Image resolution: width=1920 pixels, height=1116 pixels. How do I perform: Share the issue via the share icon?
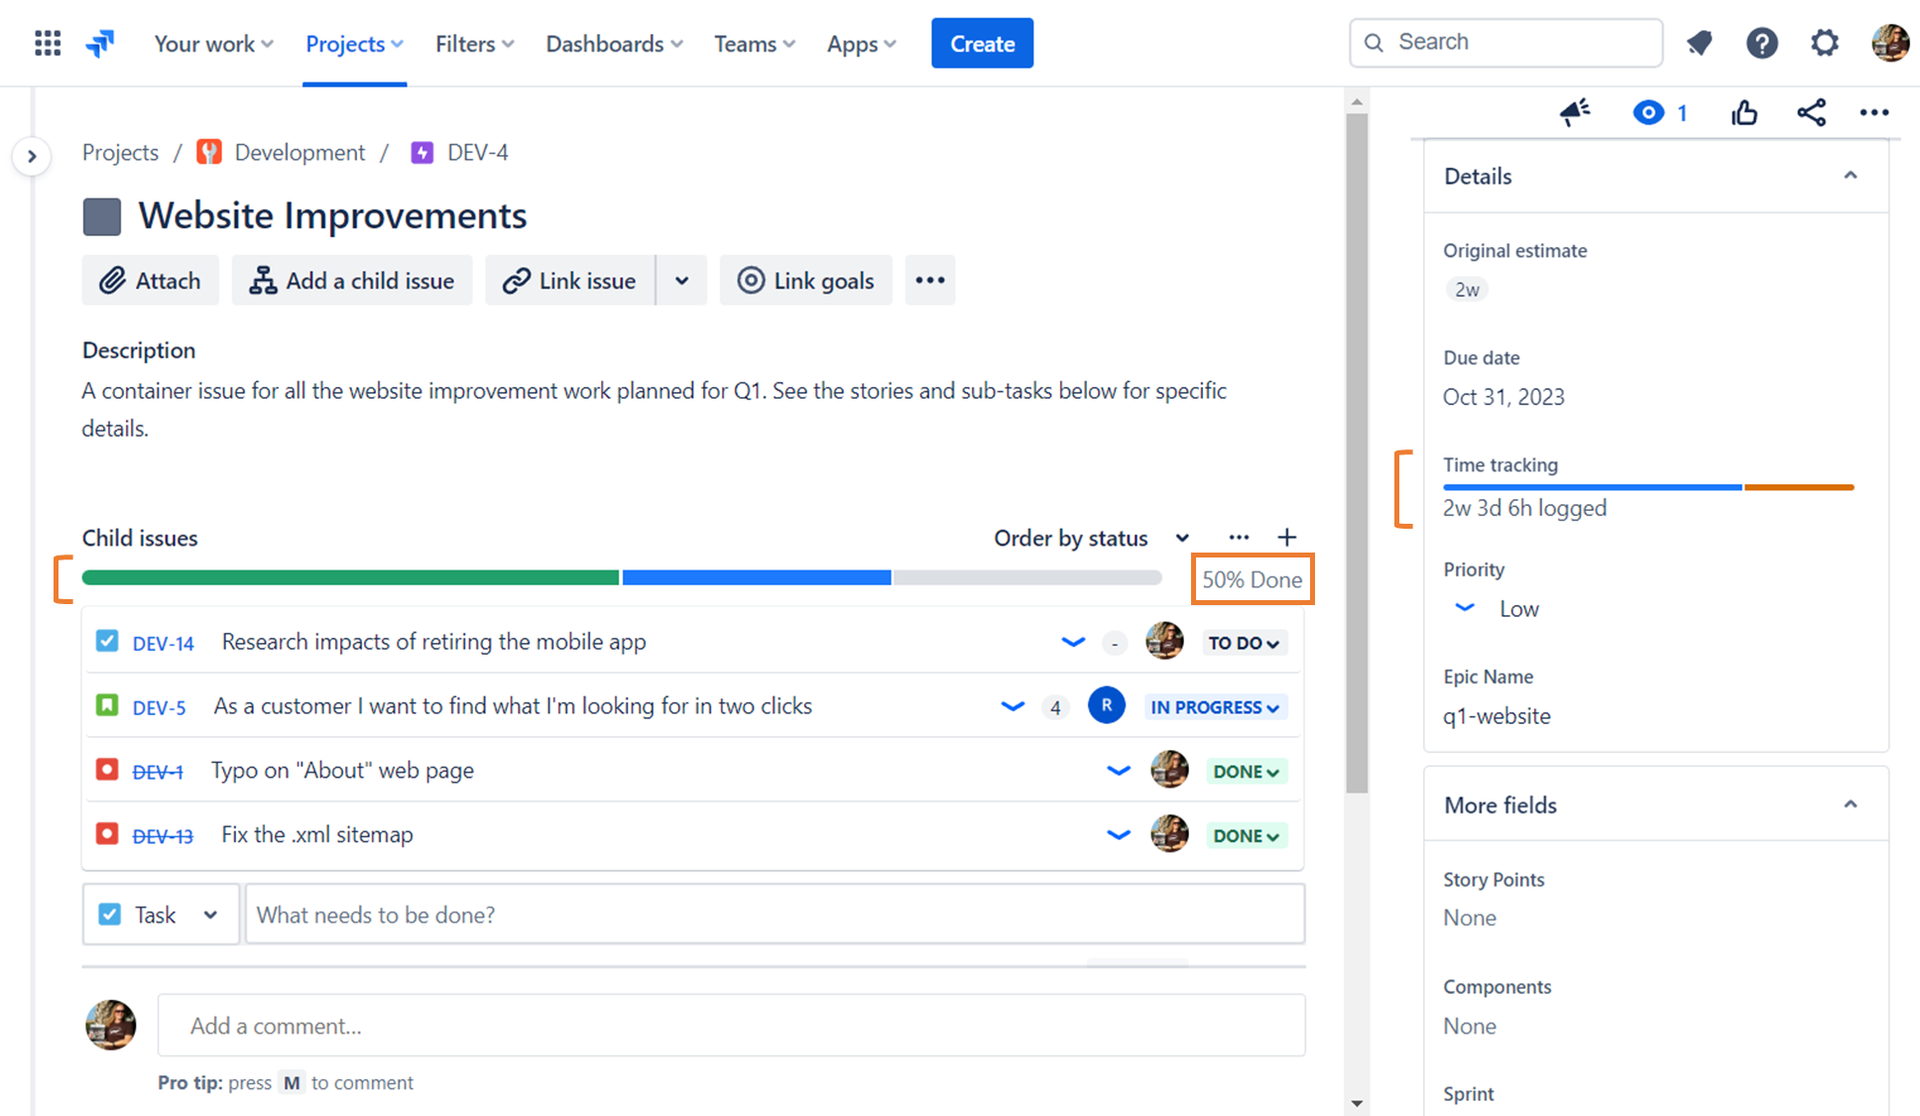[x=1812, y=112]
